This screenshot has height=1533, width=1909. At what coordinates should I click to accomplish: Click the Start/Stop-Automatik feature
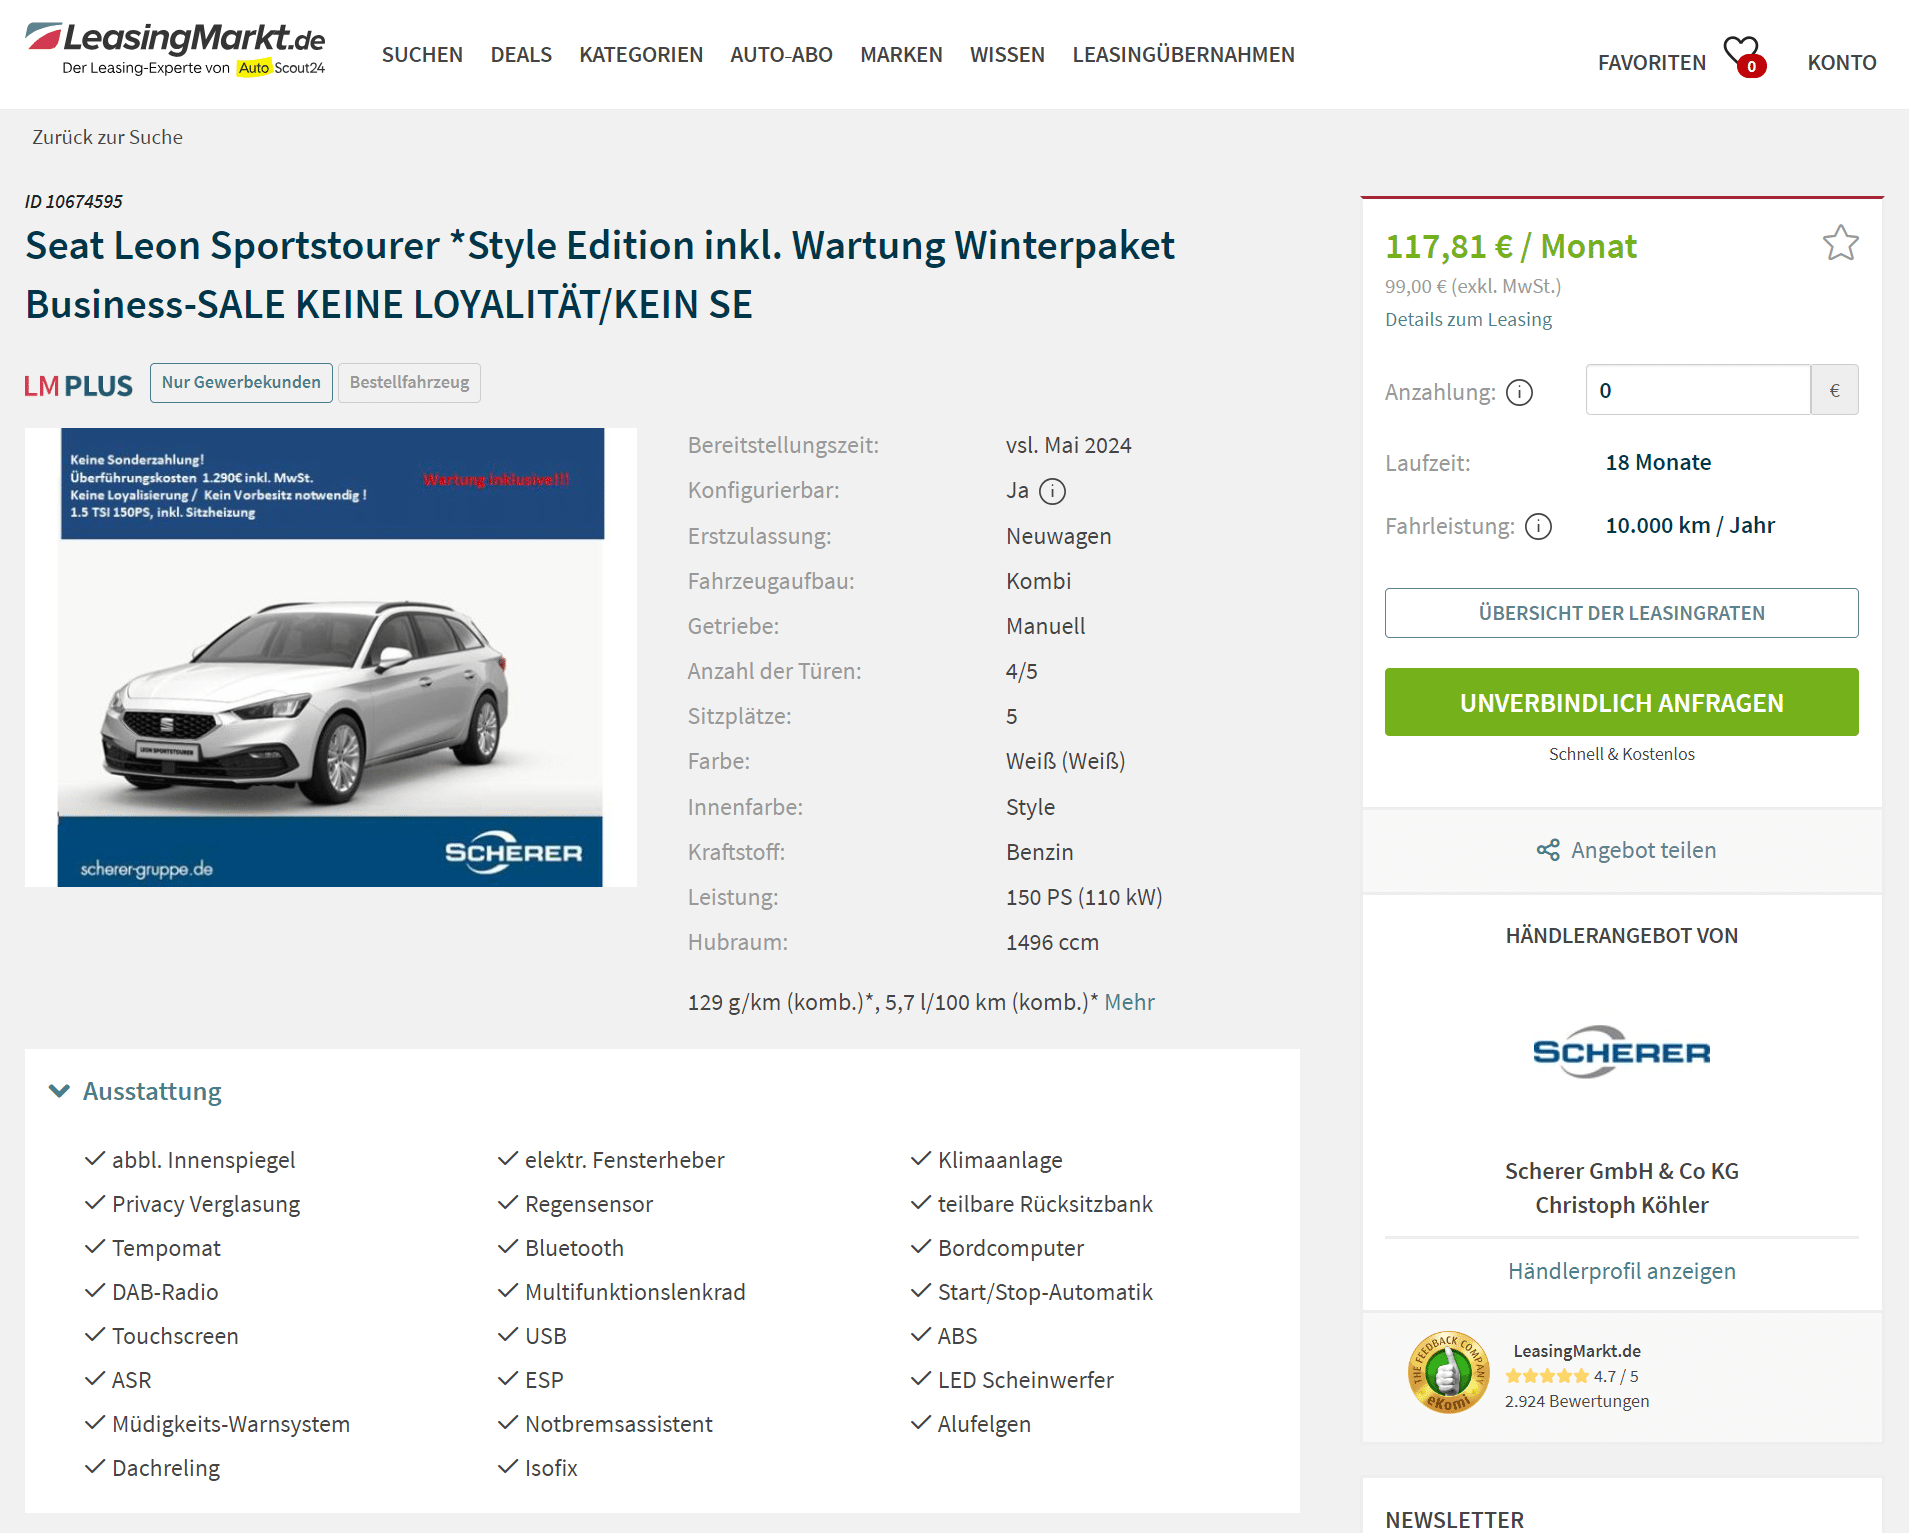tap(1045, 1292)
